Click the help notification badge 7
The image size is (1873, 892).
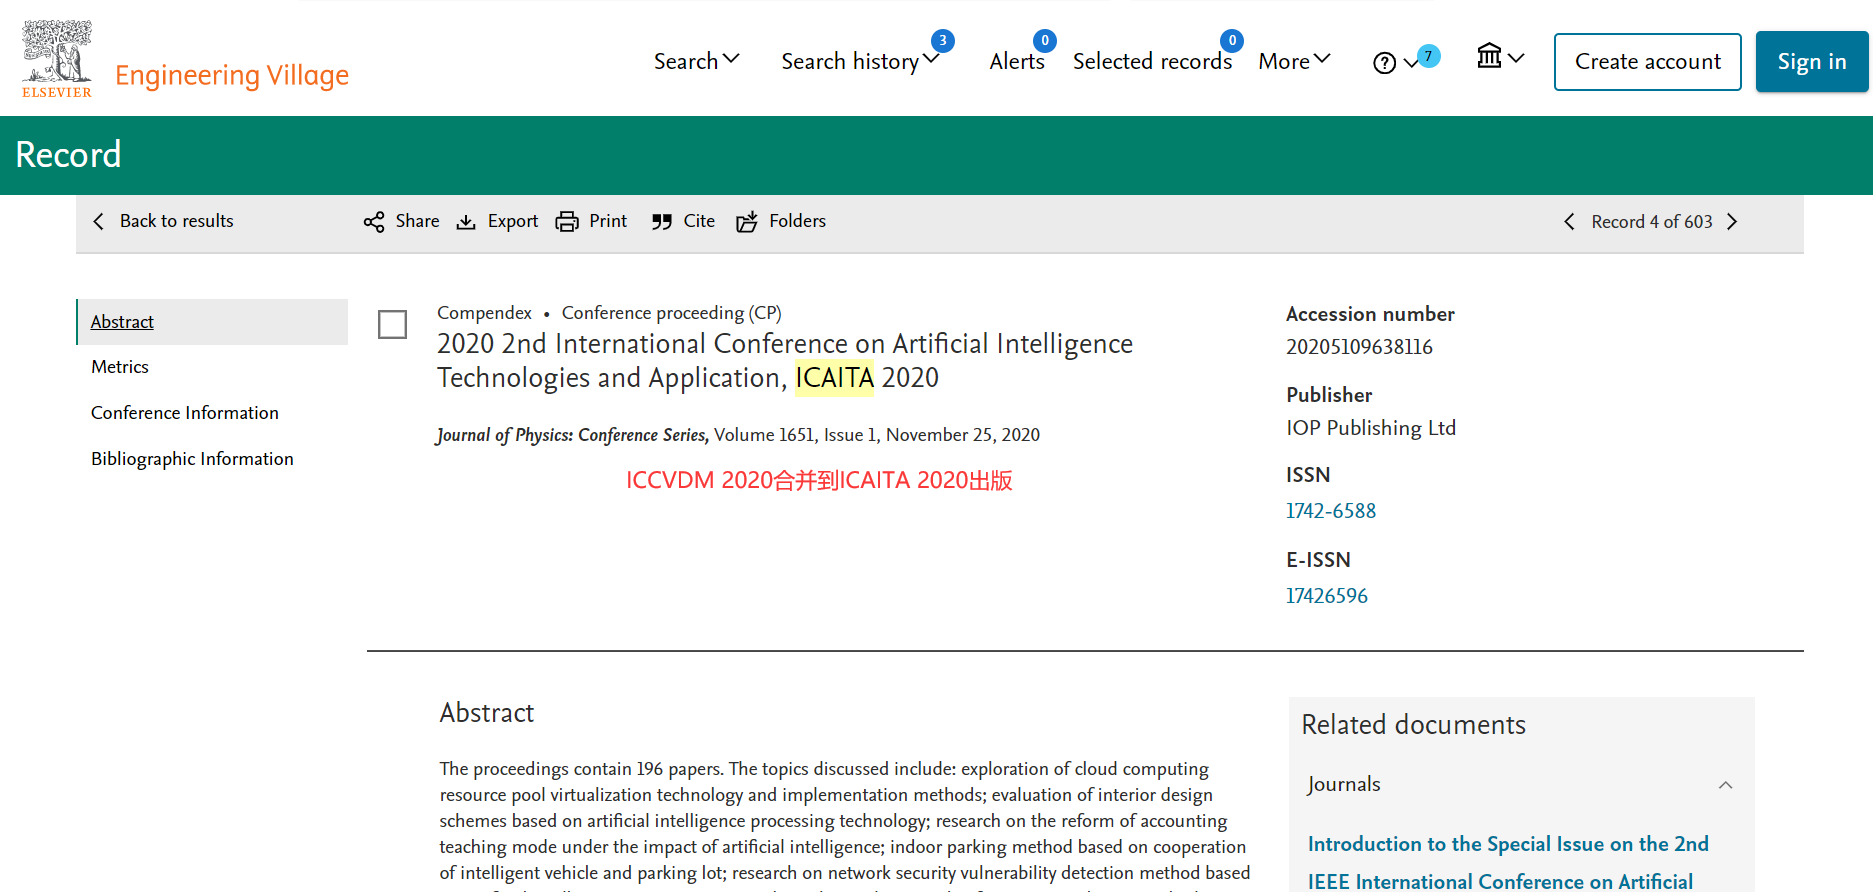1429,56
